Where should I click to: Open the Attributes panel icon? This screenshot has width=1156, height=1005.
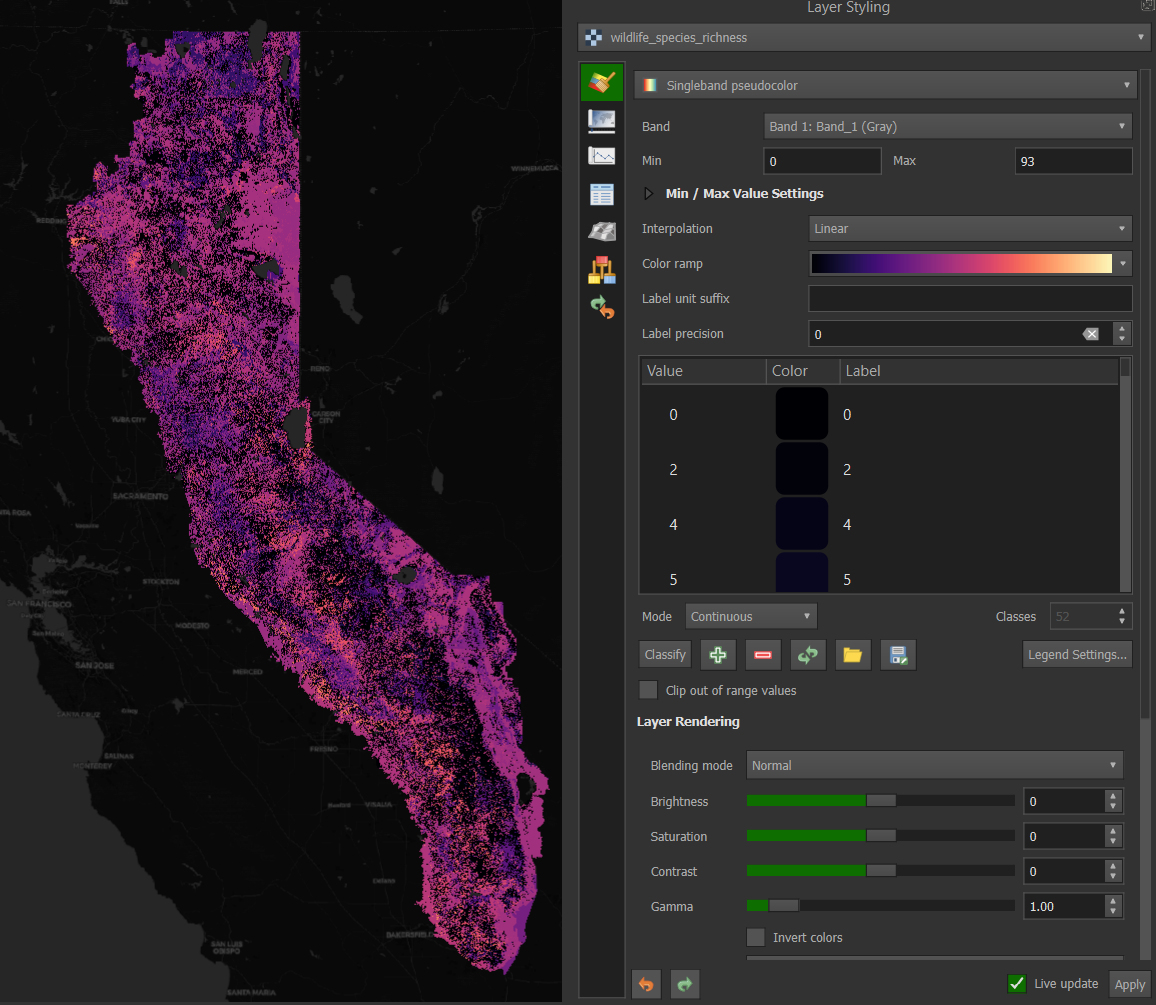[x=601, y=194]
